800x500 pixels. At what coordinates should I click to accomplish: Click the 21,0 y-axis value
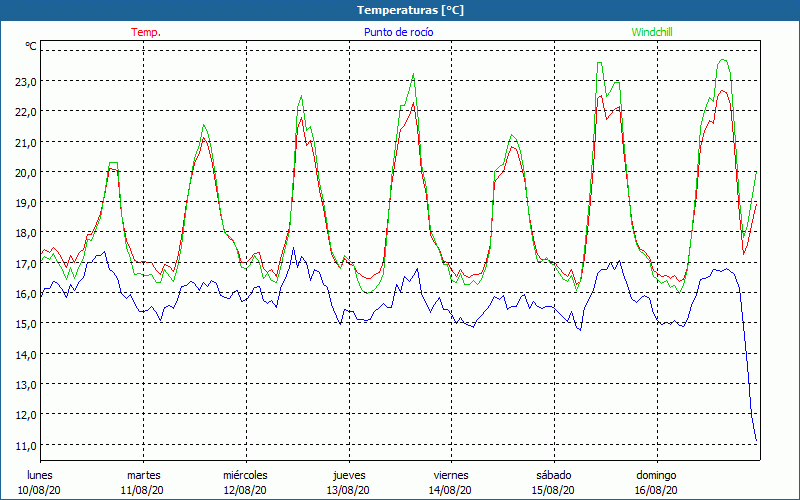(25, 142)
